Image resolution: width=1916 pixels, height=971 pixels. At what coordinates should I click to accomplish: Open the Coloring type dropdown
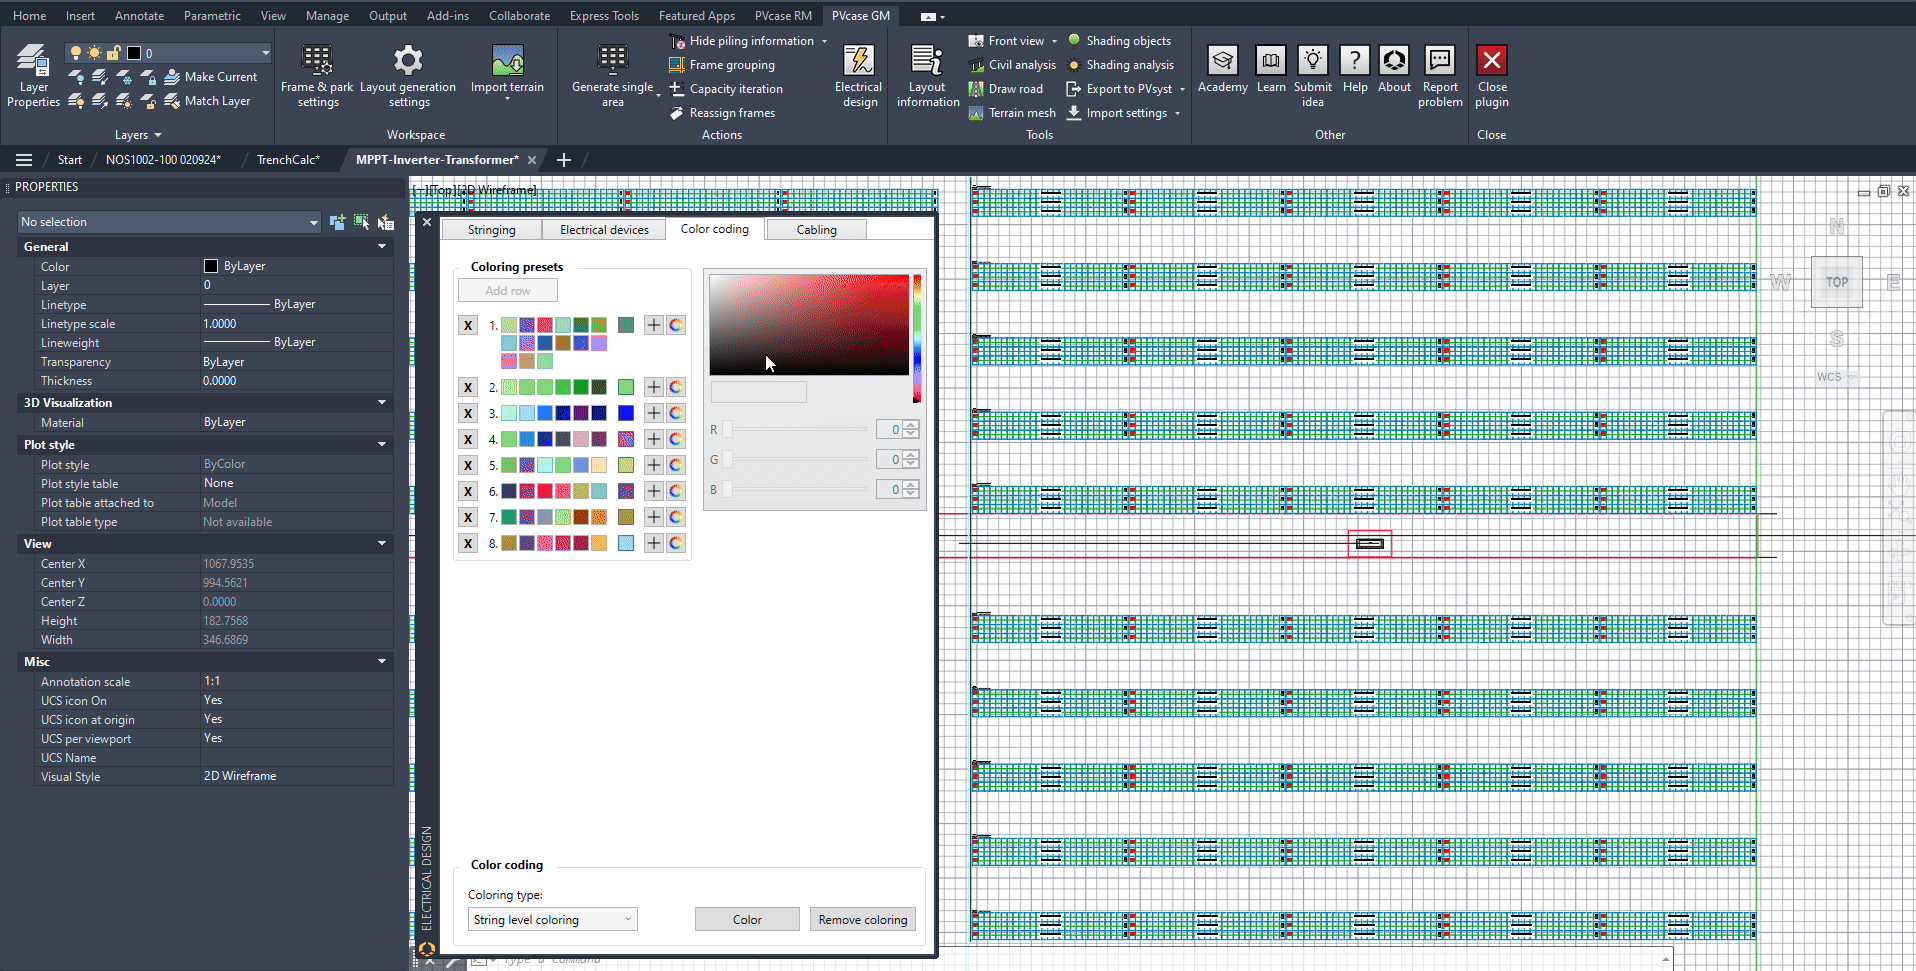click(x=552, y=920)
